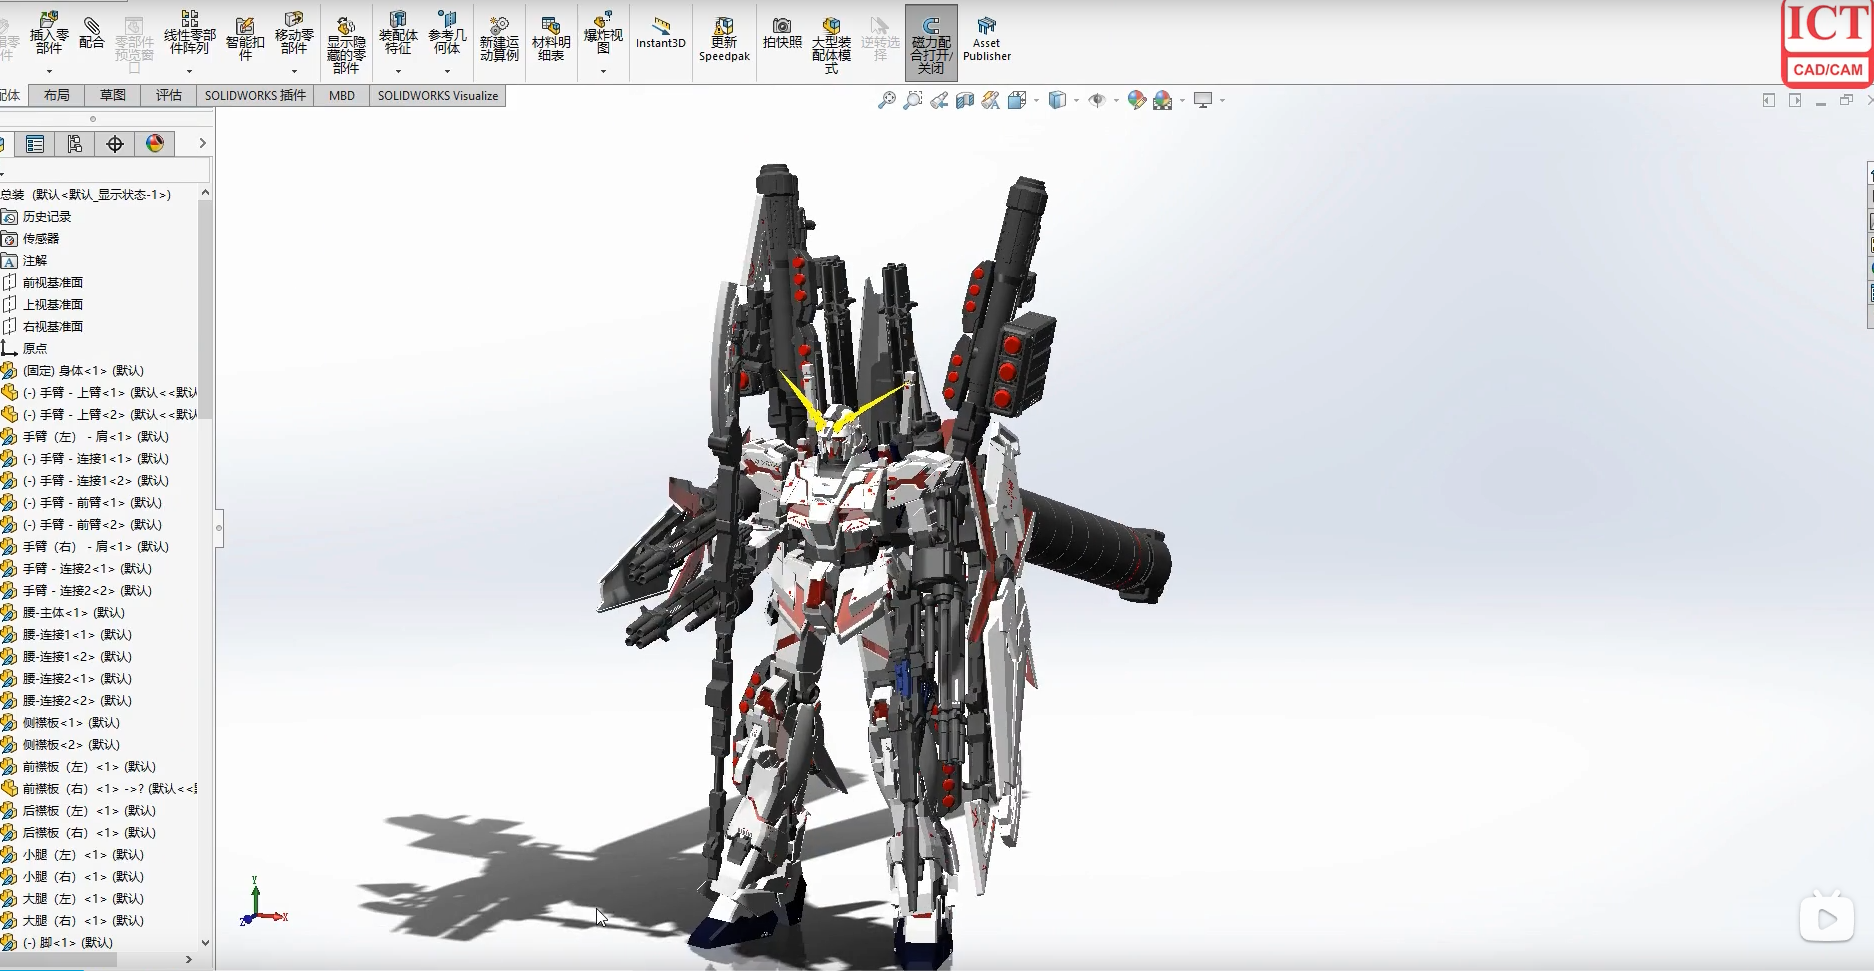Click Zoom to Area icon in view toolbar

[913, 100]
